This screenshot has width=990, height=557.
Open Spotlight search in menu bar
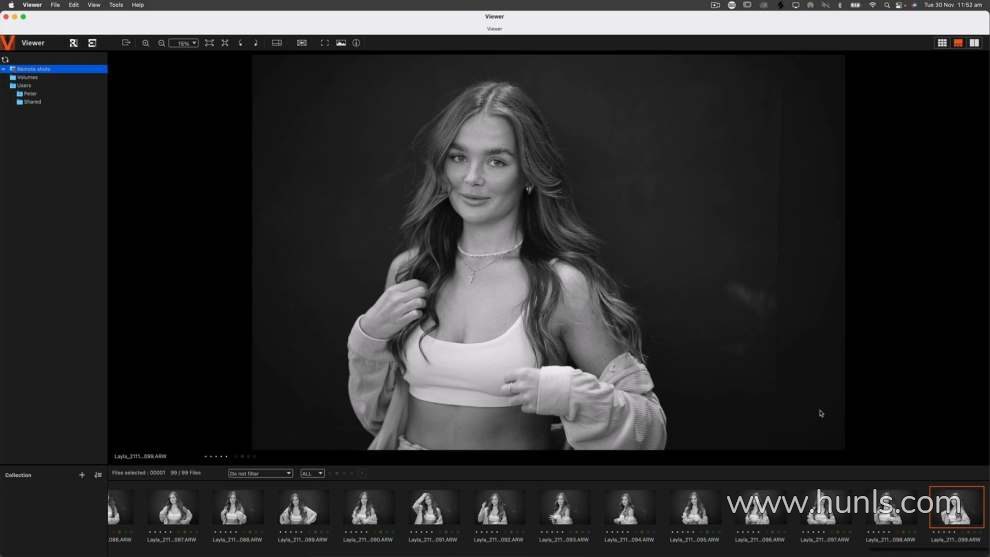pyautogui.click(x=886, y=5)
